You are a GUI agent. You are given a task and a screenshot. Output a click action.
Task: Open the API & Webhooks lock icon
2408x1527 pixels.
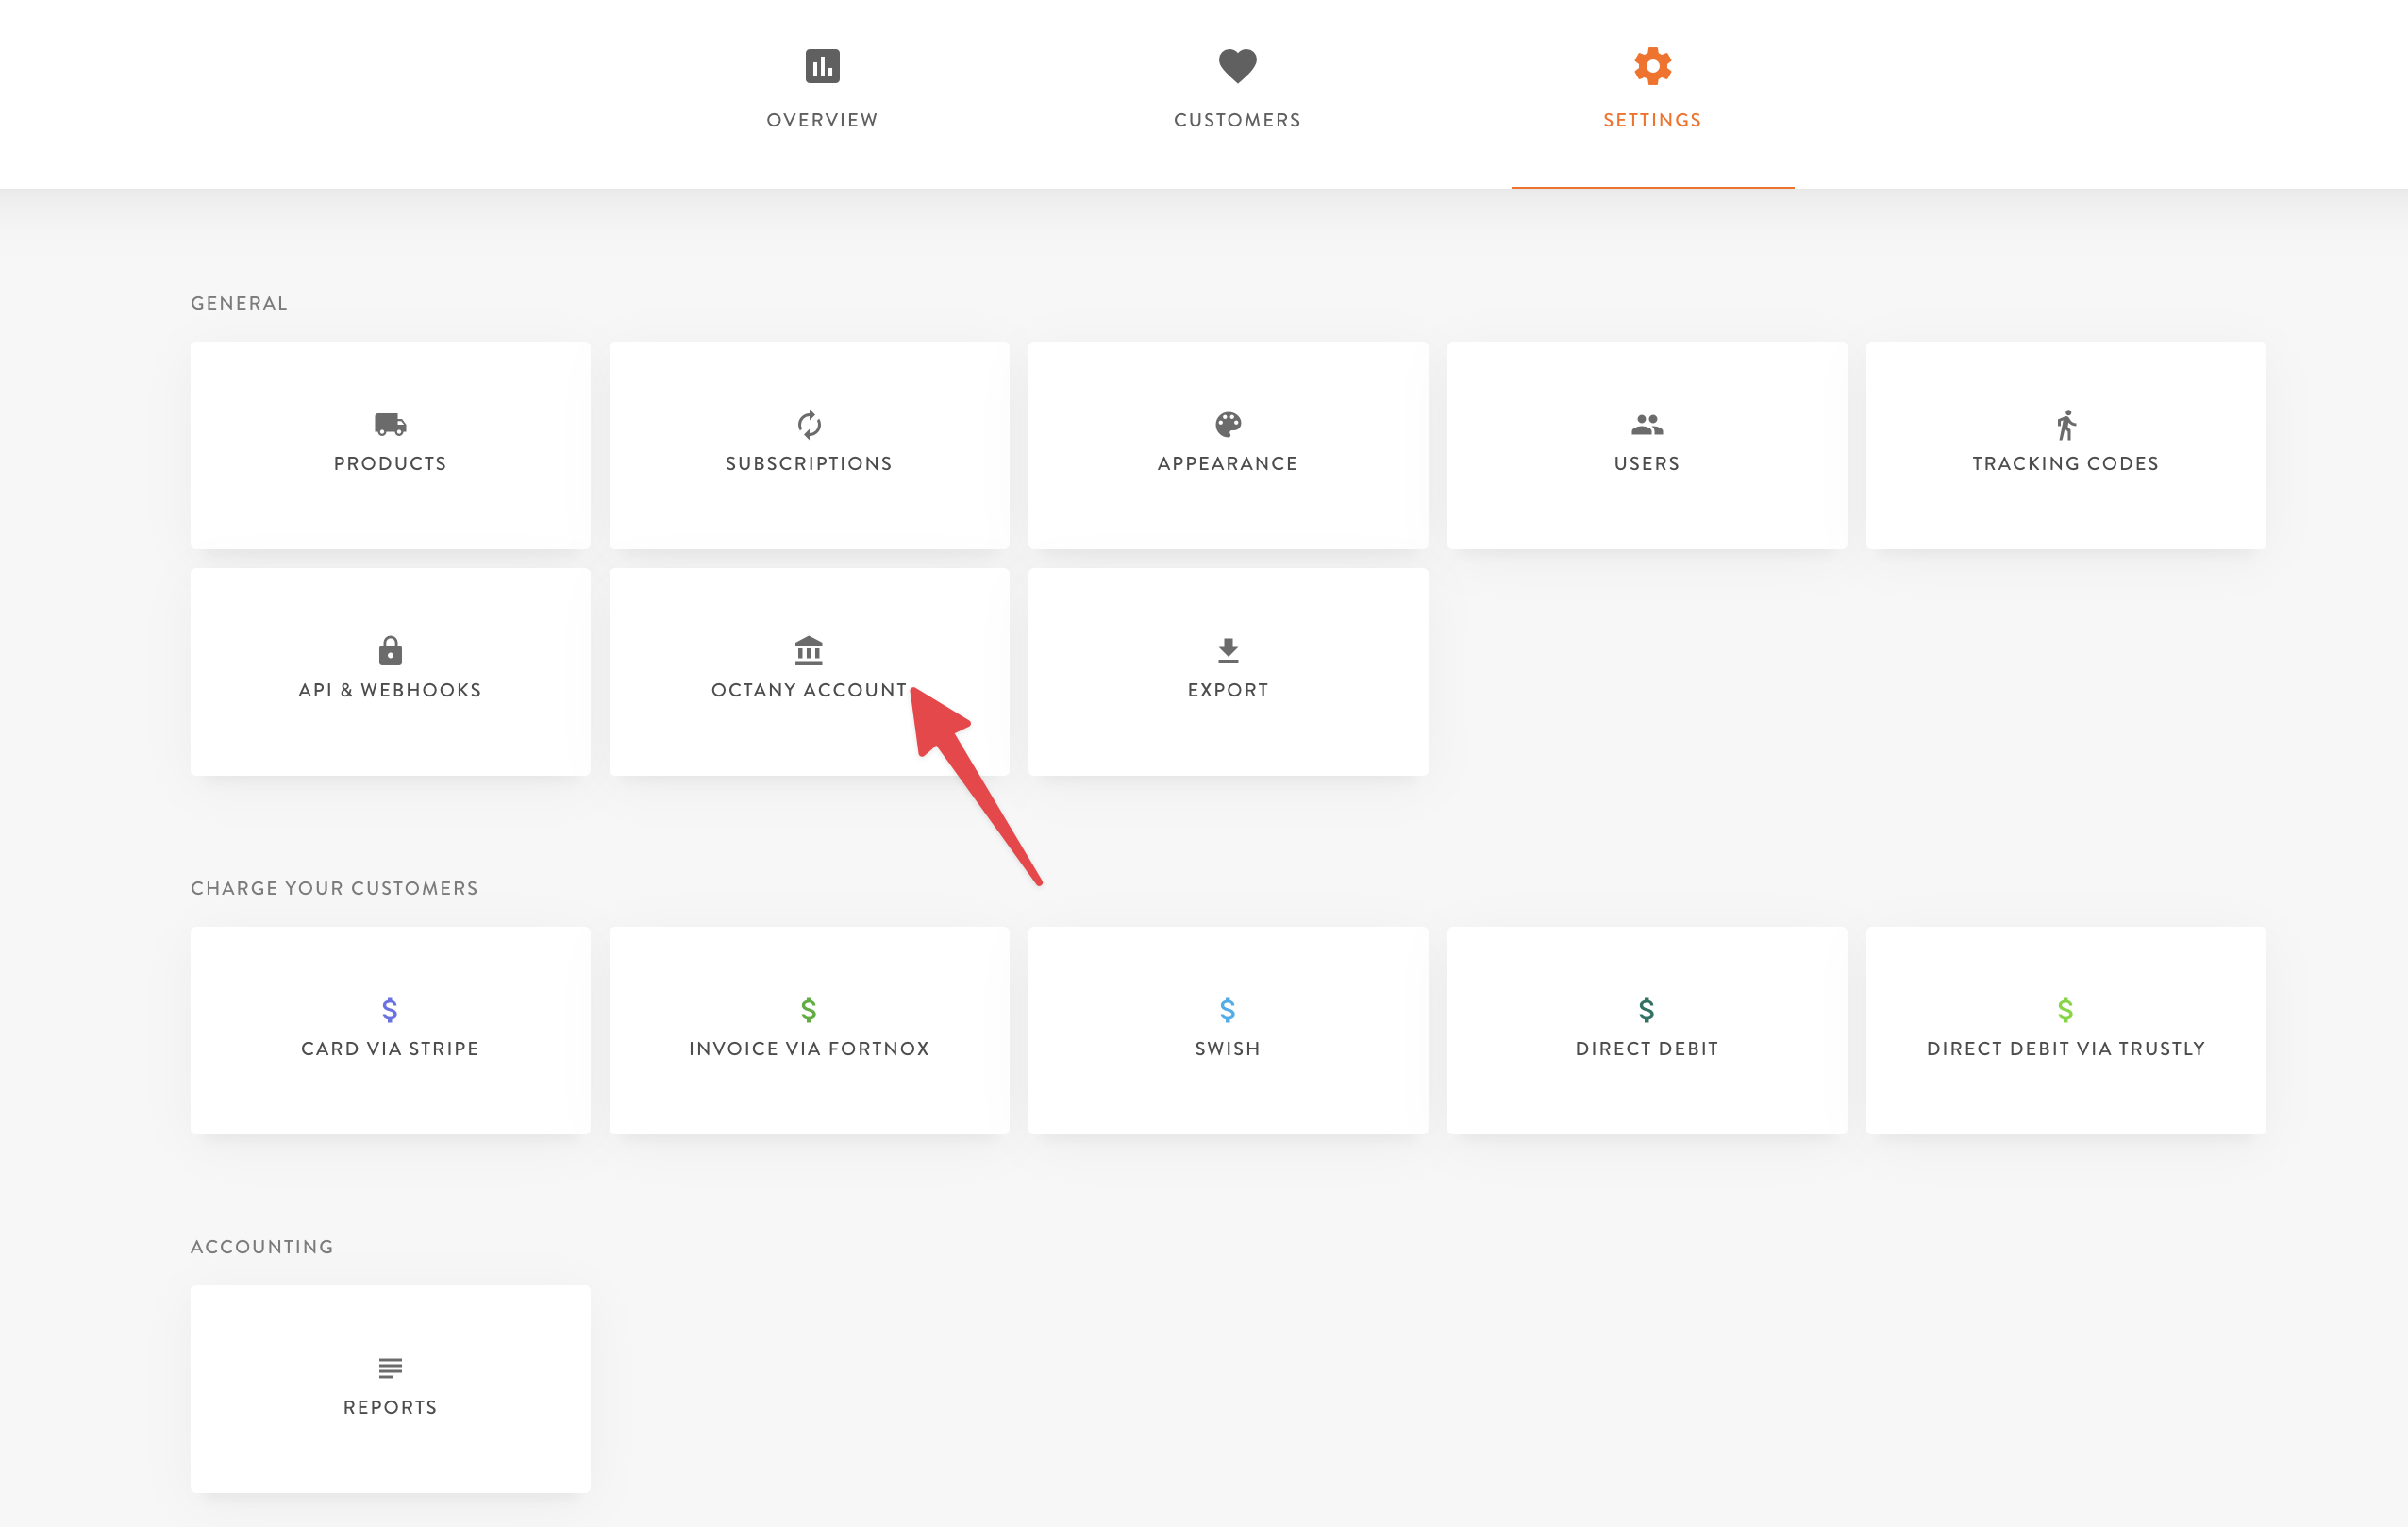pos(390,651)
